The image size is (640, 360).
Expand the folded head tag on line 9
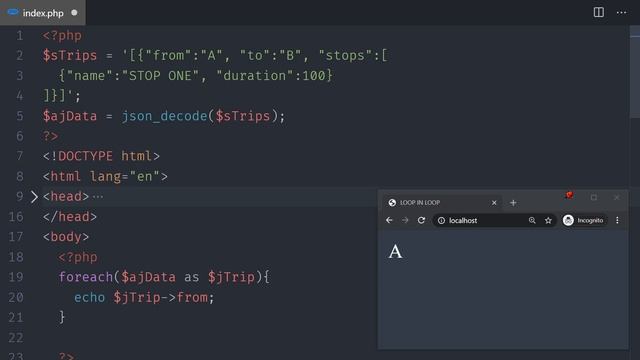pyautogui.click(x=34, y=197)
